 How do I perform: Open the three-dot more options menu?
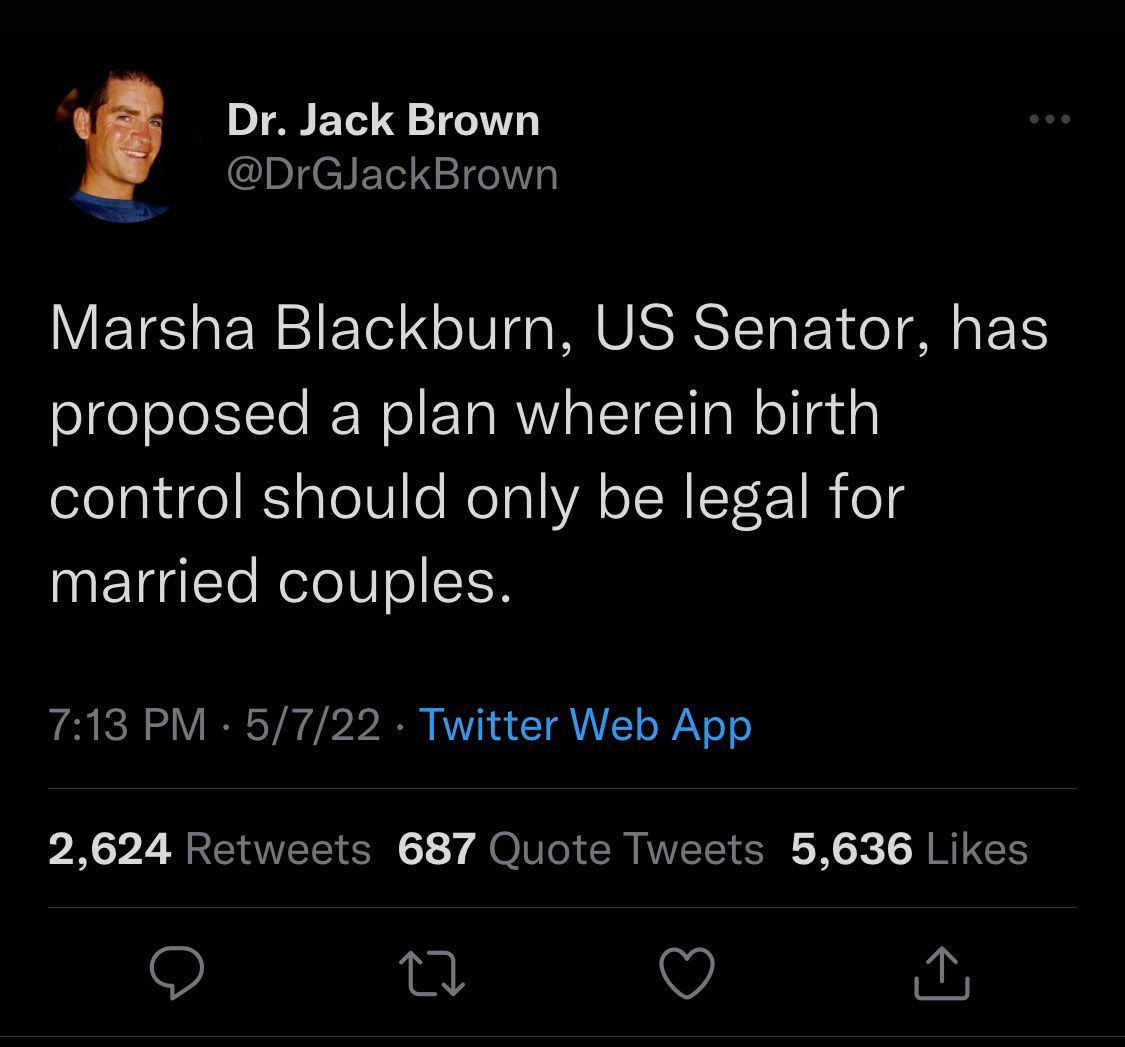pyautogui.click(x=1050, y=119)
